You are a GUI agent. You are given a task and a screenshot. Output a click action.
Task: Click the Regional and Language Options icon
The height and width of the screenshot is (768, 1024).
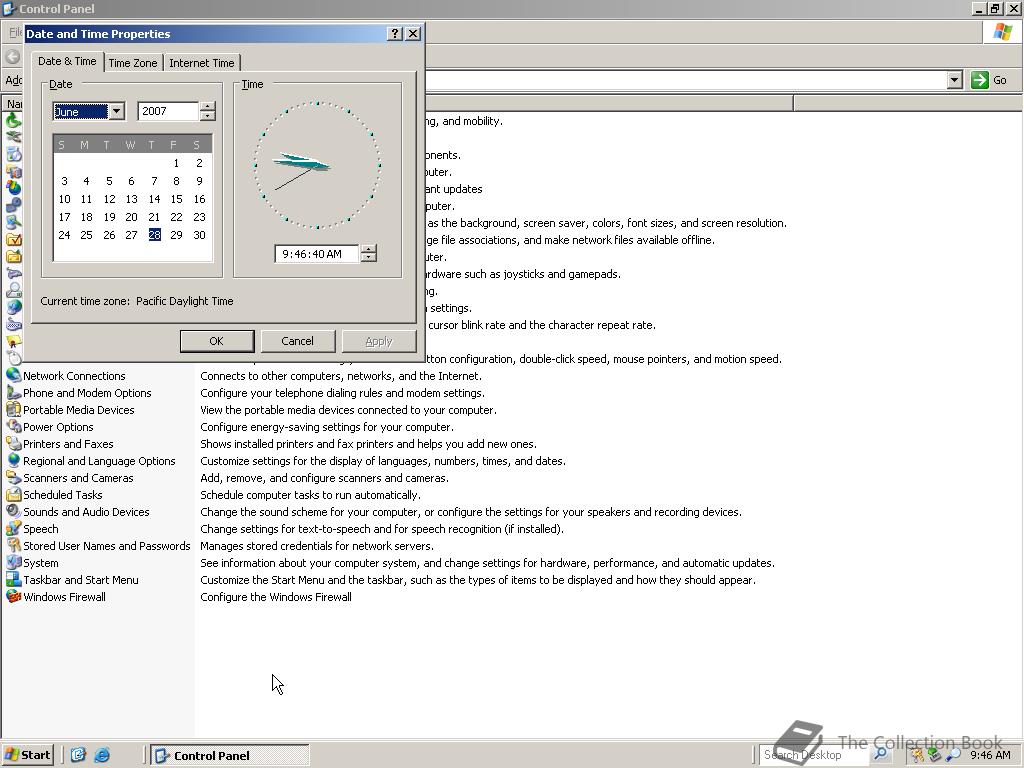click(13, 460)
